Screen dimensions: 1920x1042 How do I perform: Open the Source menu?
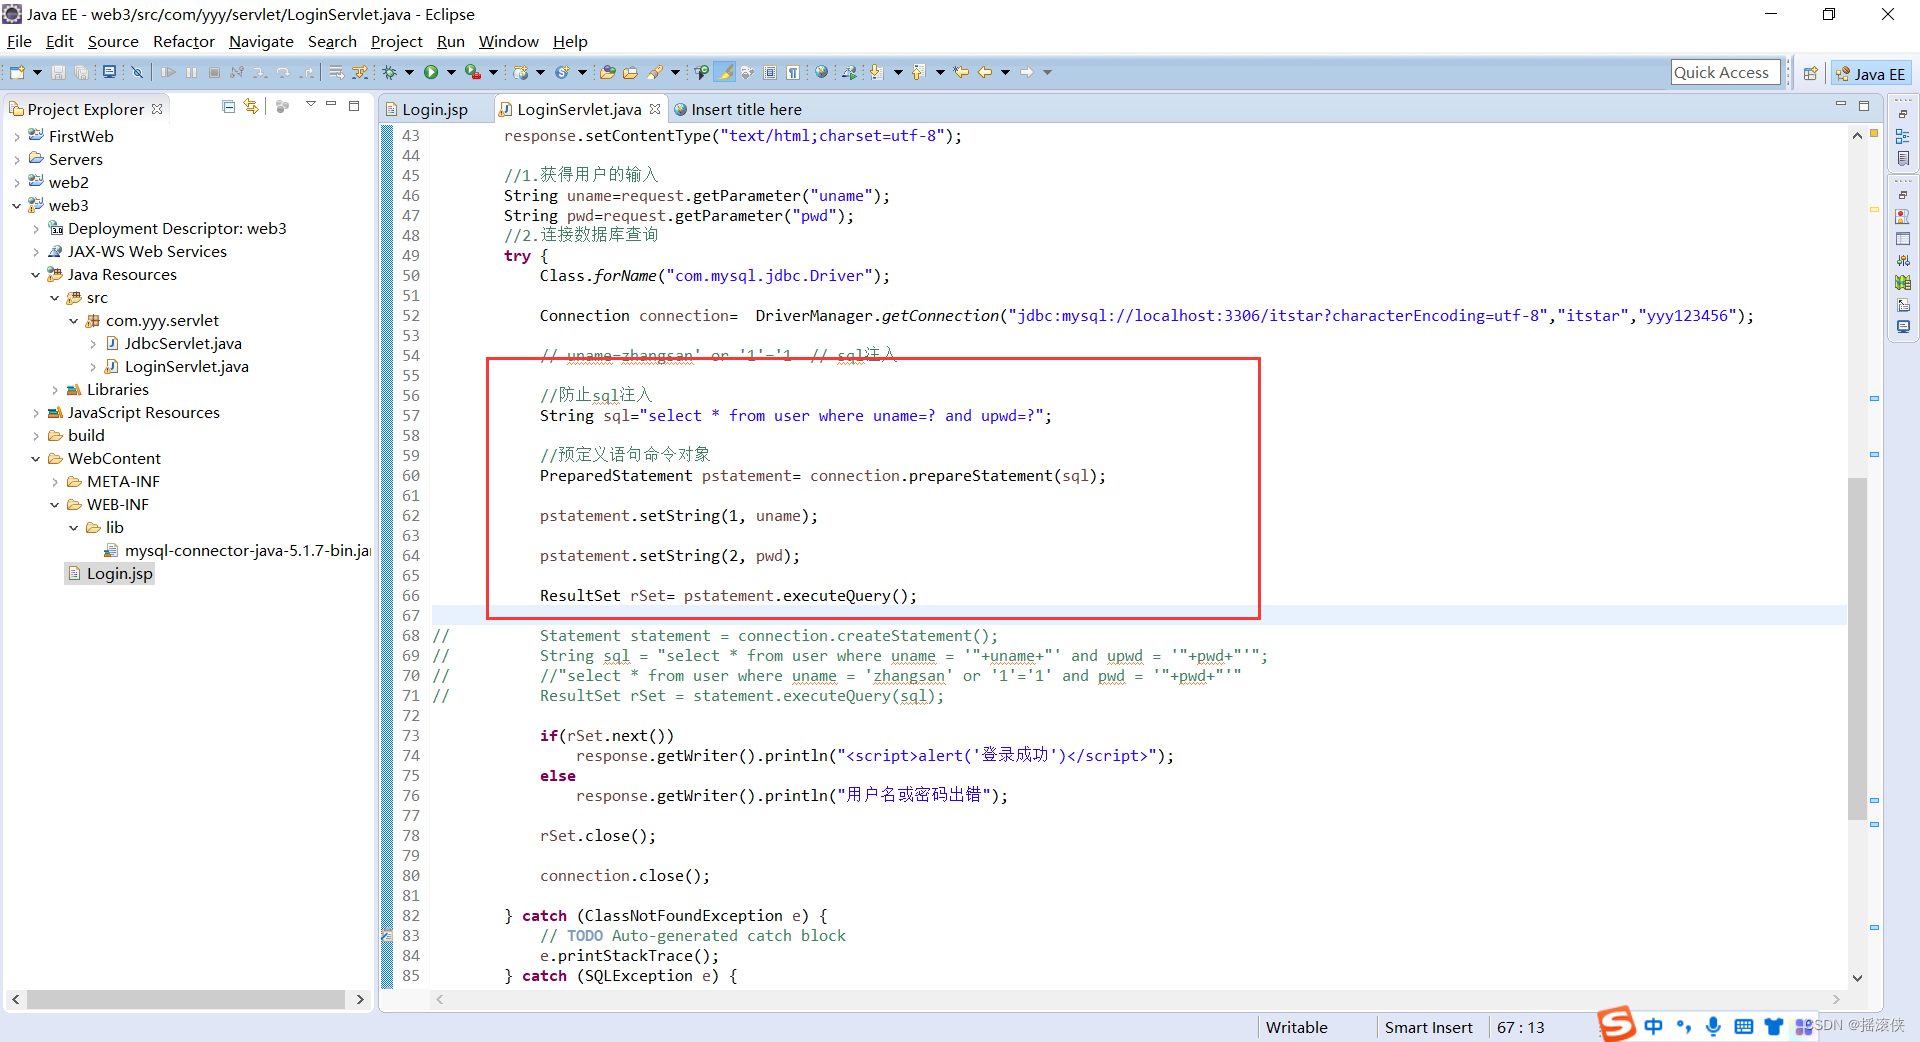pyautogui.click(x=113, y=41)
